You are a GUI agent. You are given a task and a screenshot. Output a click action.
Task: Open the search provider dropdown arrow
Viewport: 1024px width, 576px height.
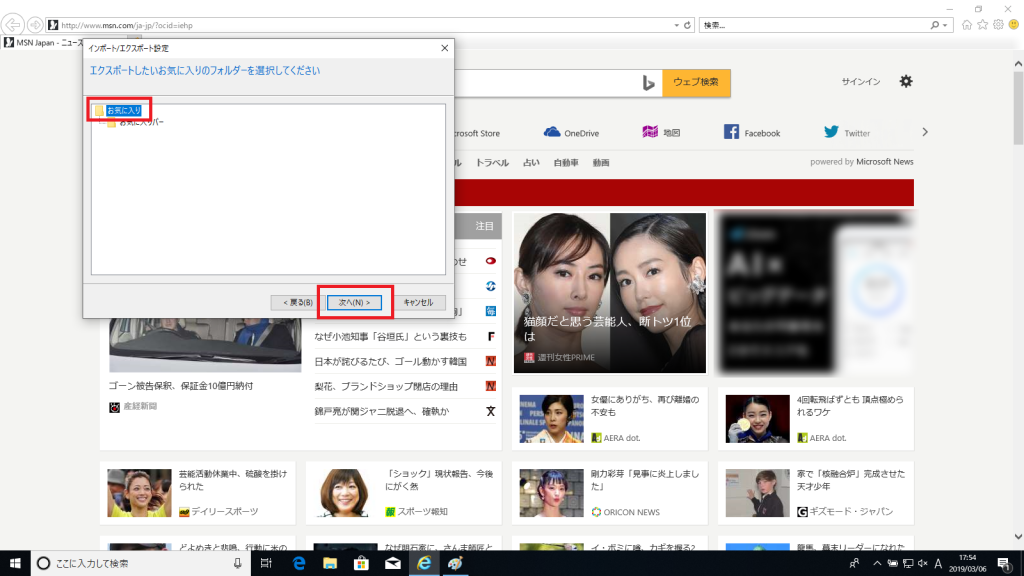pyautogui.click(x=944, y=26)
